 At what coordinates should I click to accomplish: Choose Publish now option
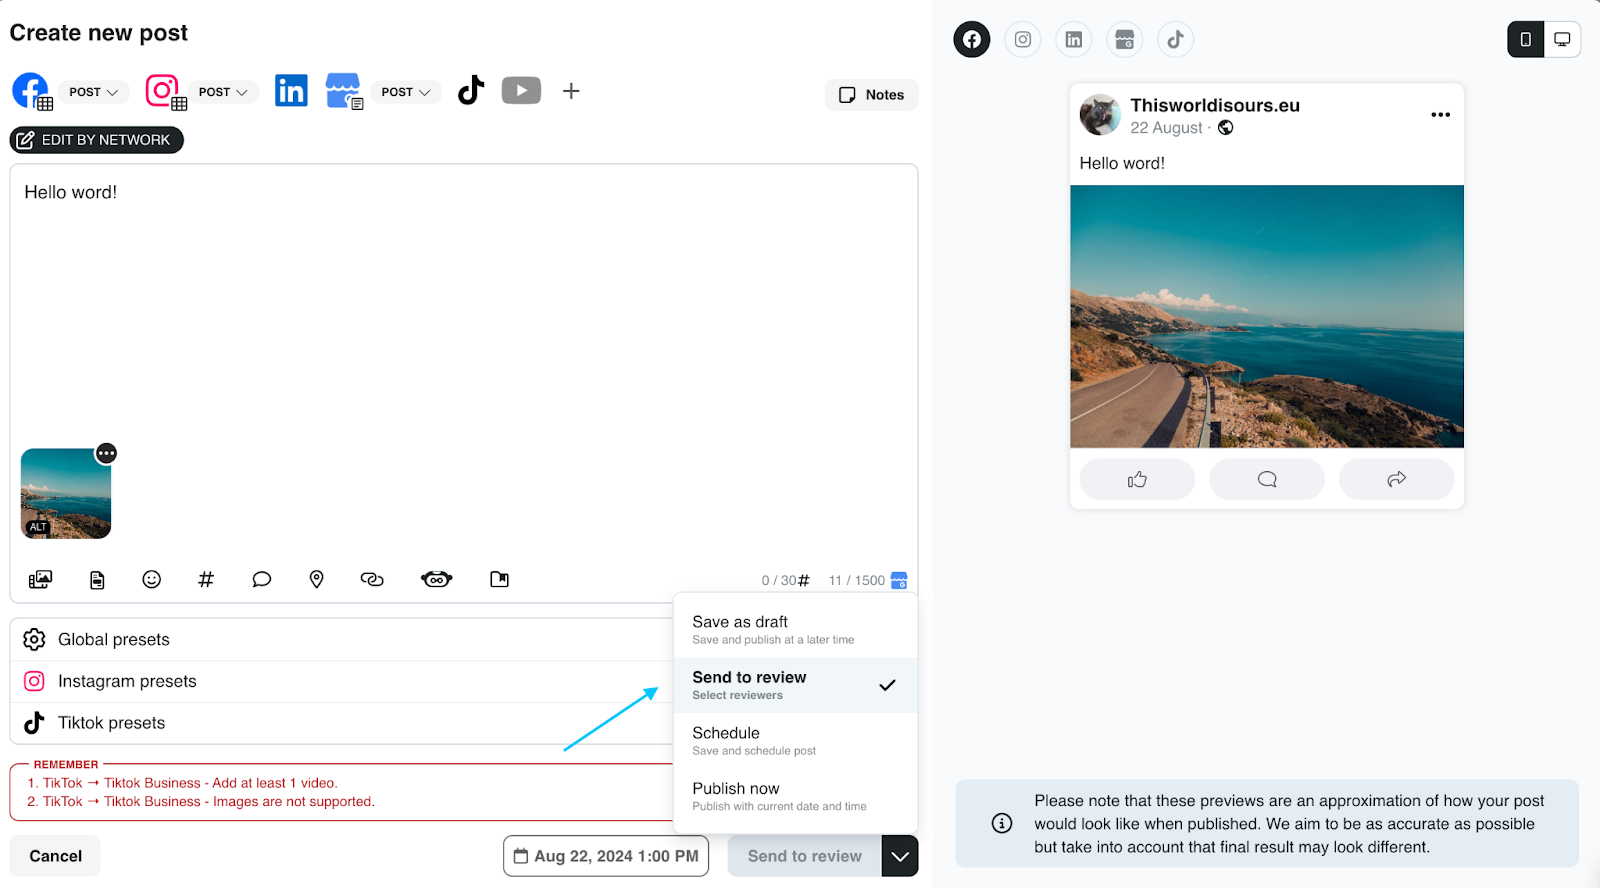tap(795, 796)
